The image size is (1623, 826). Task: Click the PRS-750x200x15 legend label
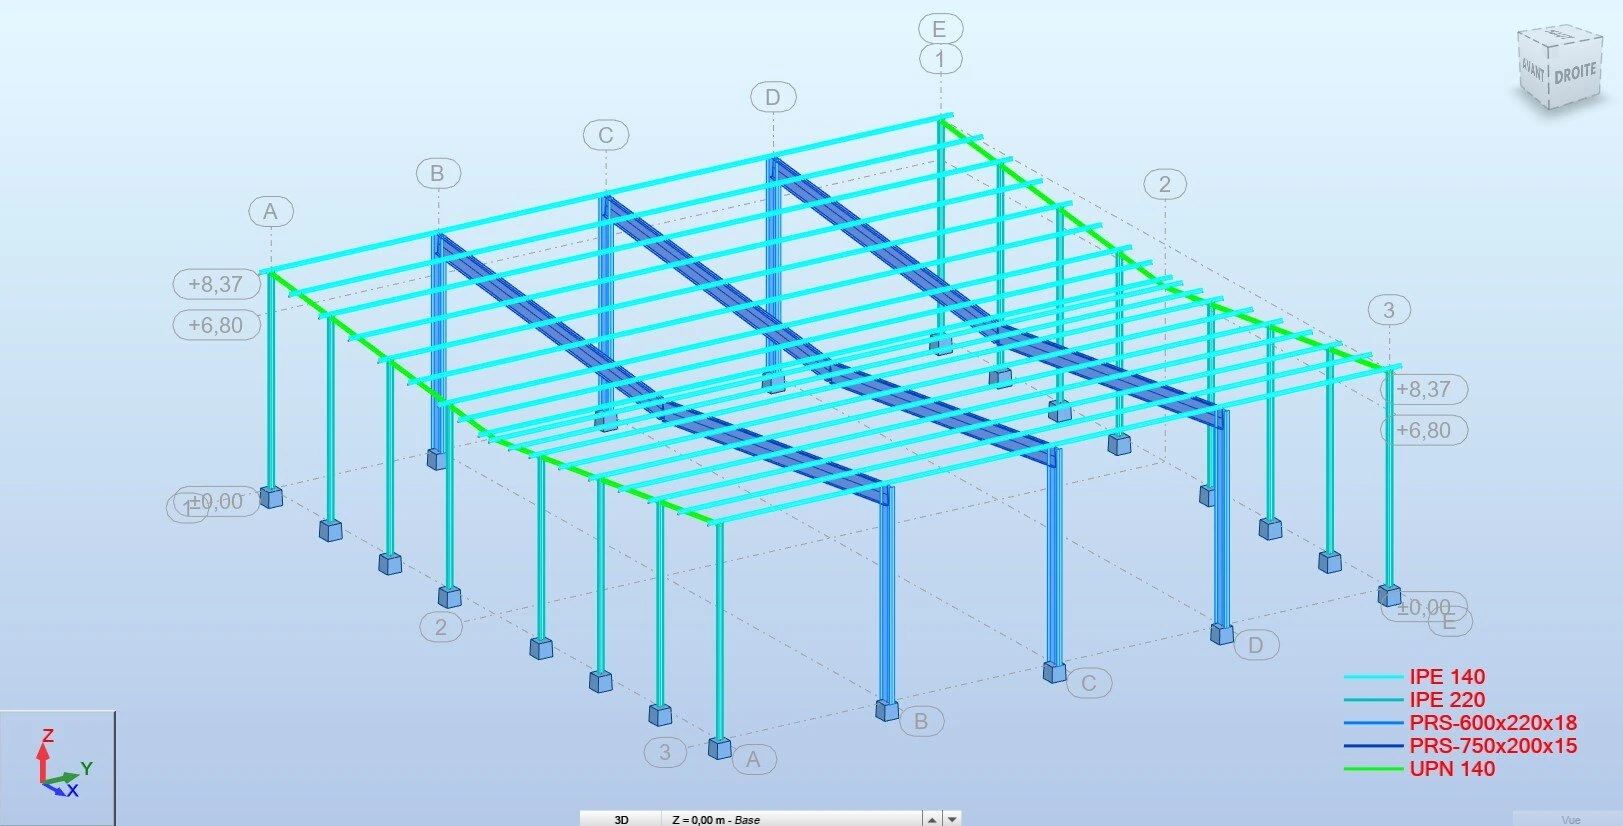[x=1492, y=746]
